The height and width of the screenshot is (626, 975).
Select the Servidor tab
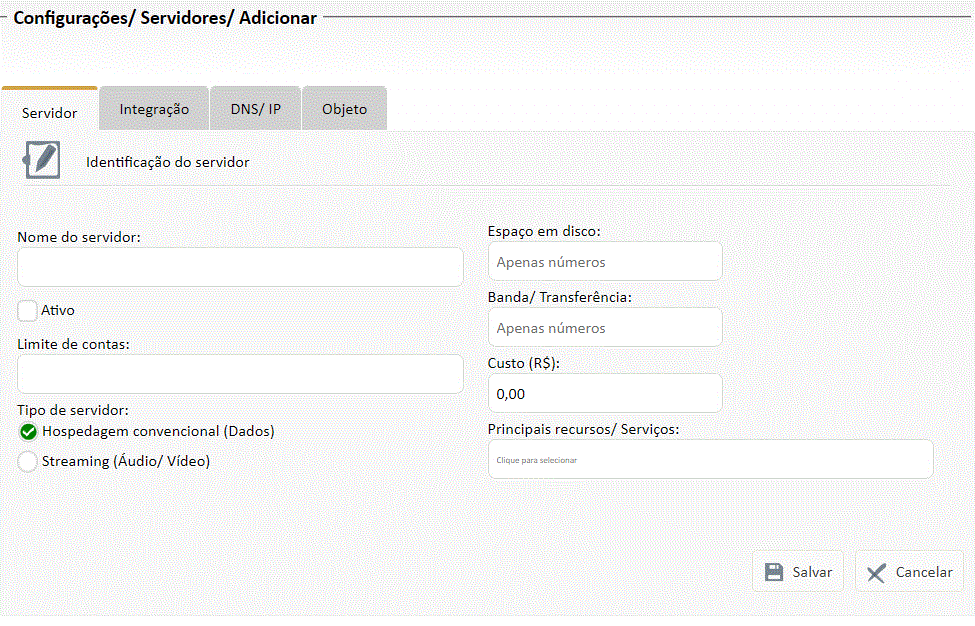point(50,112)
